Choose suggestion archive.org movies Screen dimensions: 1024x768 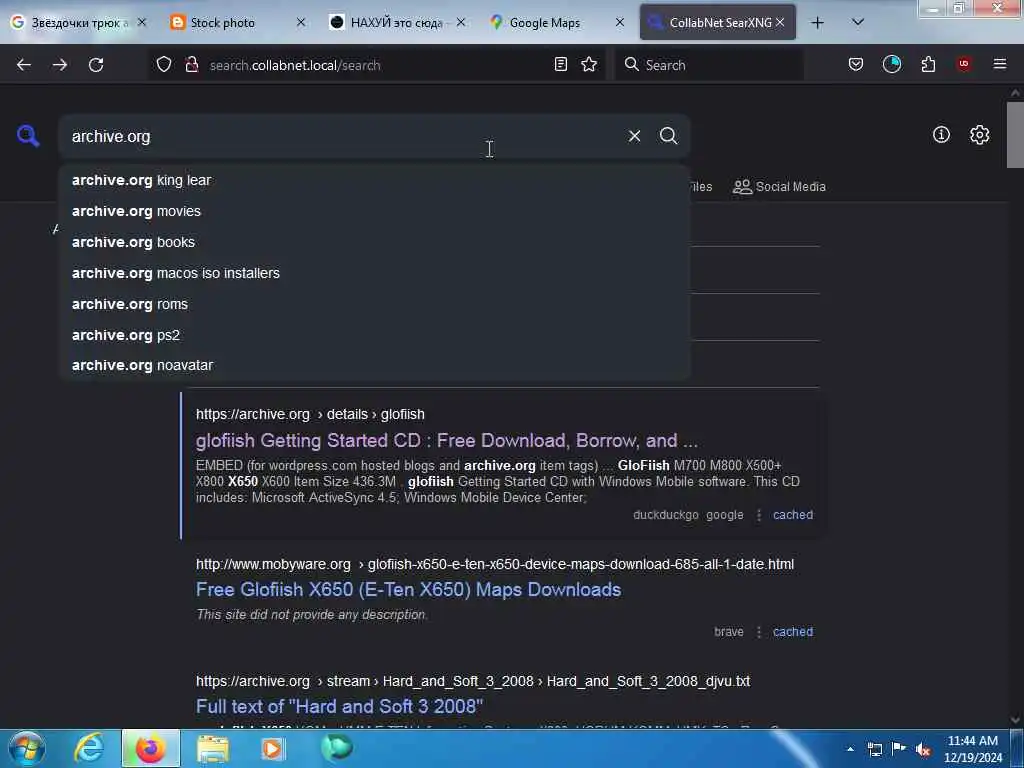(374, 211)
